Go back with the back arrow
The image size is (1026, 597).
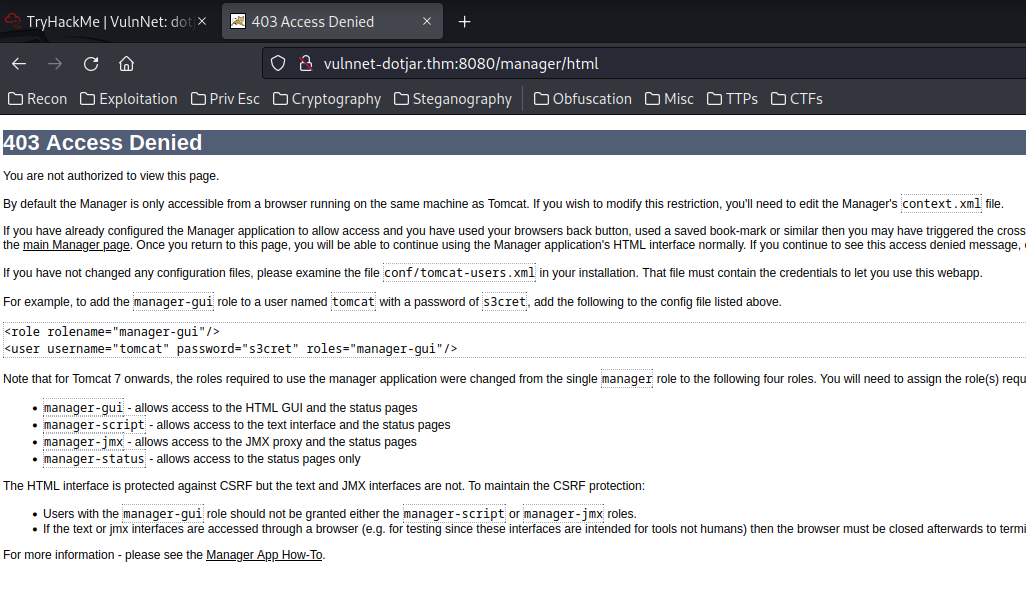click(19, 63)
